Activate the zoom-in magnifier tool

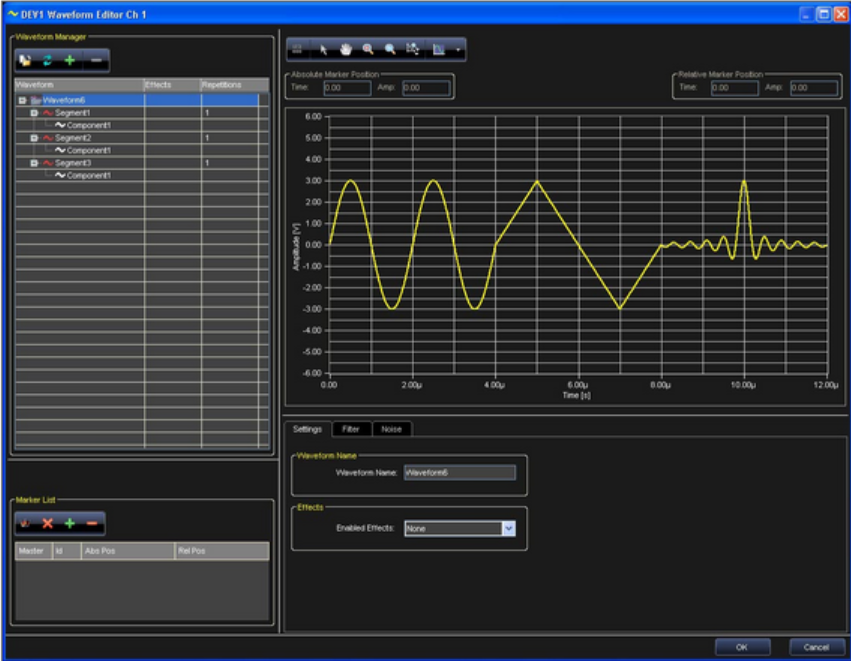[x=368, y=47]
